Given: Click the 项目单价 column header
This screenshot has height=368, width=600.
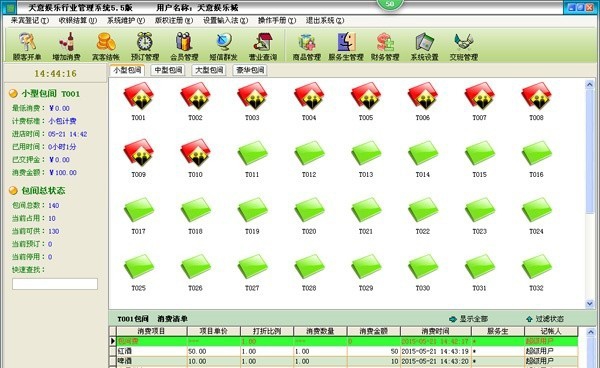Looking at the screenshot, I should [x=214, y=331].
